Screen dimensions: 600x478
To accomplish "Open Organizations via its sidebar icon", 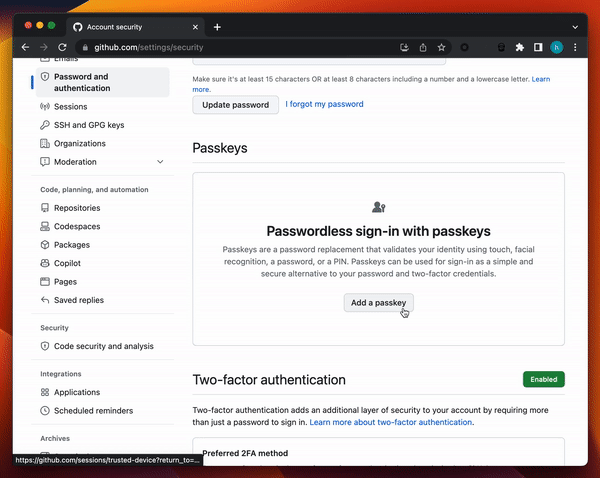I will tap(44, 143).
